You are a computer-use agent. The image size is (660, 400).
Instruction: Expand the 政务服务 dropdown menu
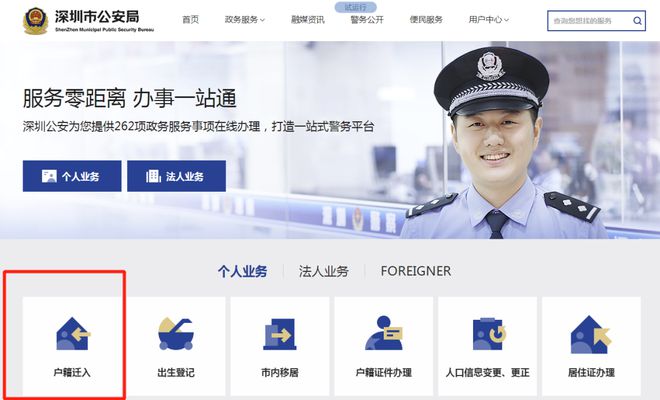245,19
